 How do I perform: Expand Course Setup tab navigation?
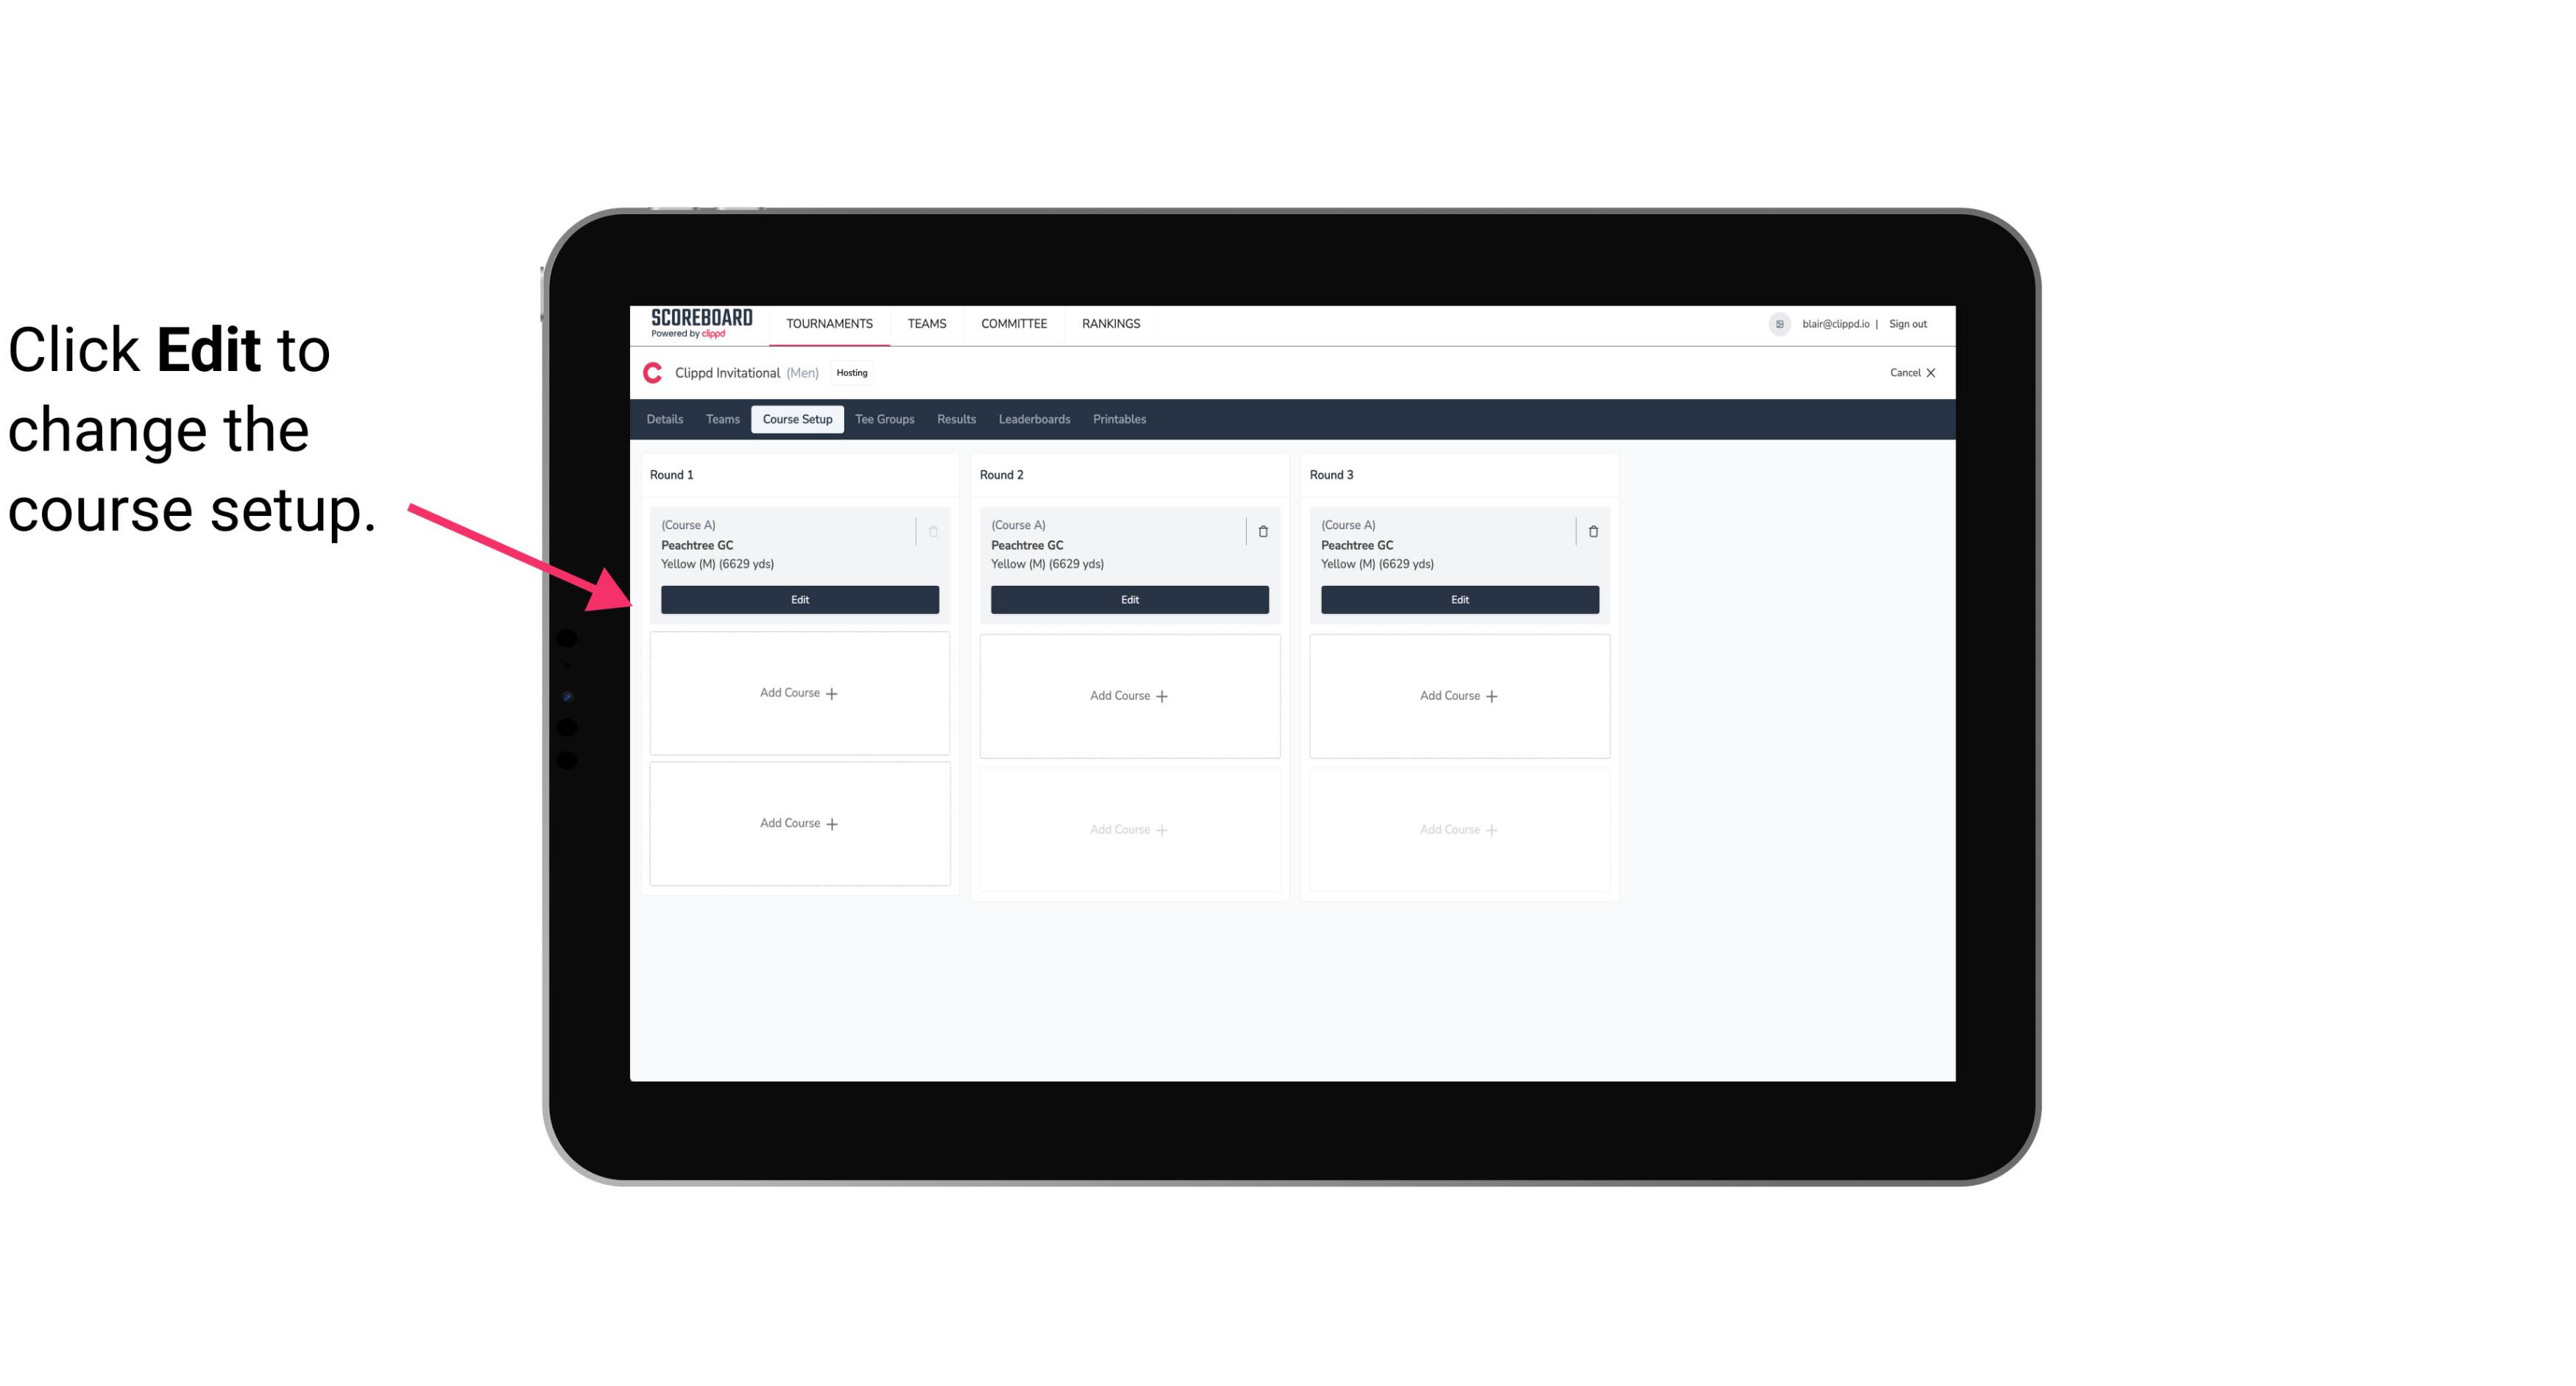click(795, 420)
